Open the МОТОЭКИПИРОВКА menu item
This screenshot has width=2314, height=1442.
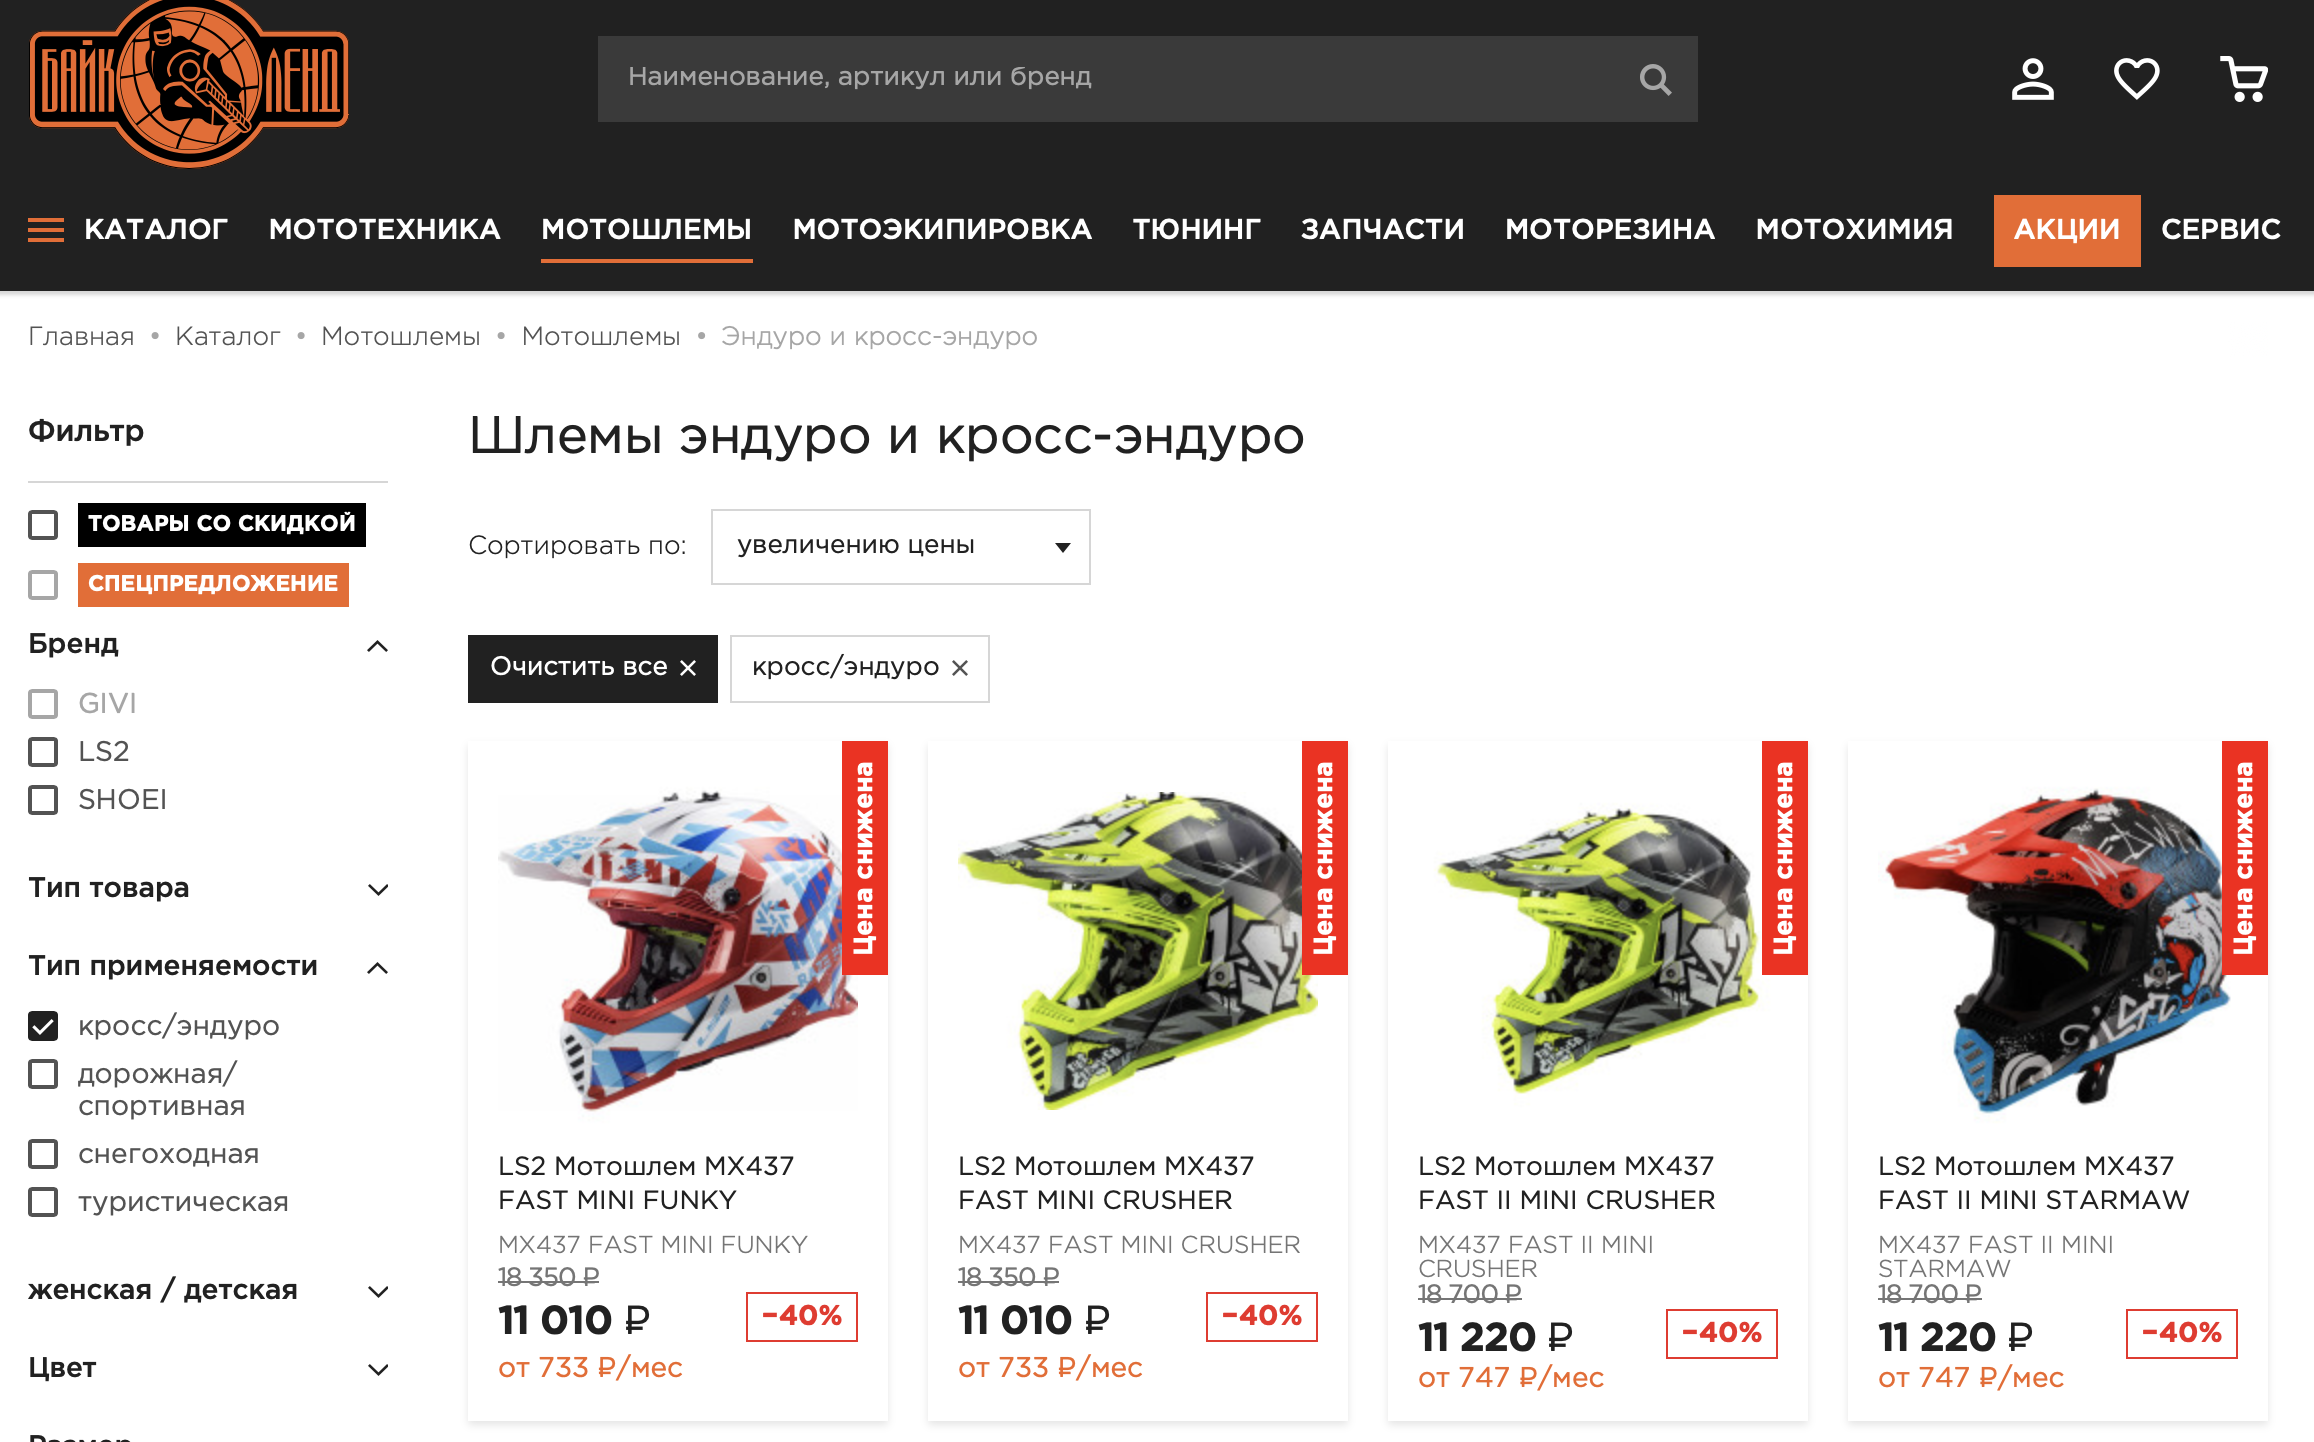942,230
